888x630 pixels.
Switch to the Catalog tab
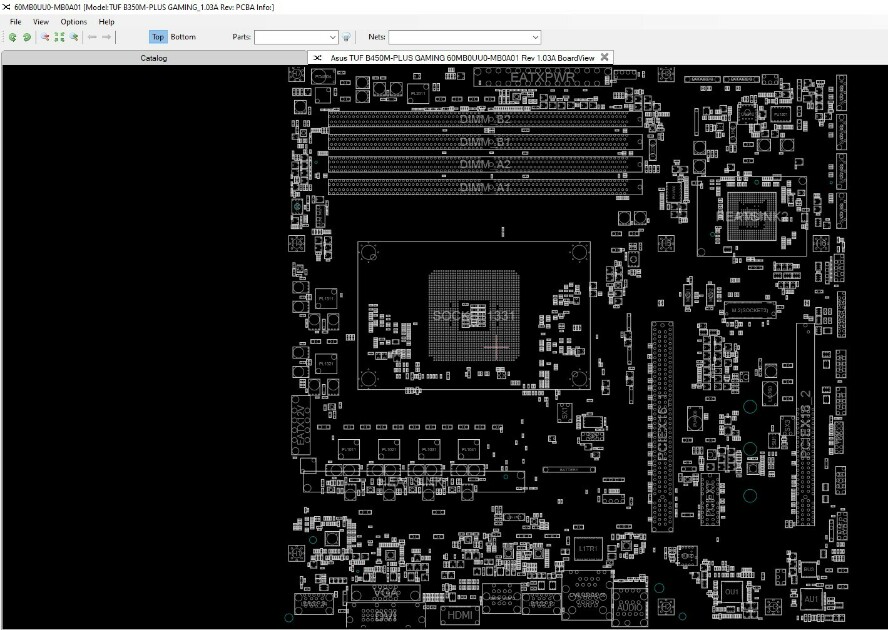(x=153, y=58)
